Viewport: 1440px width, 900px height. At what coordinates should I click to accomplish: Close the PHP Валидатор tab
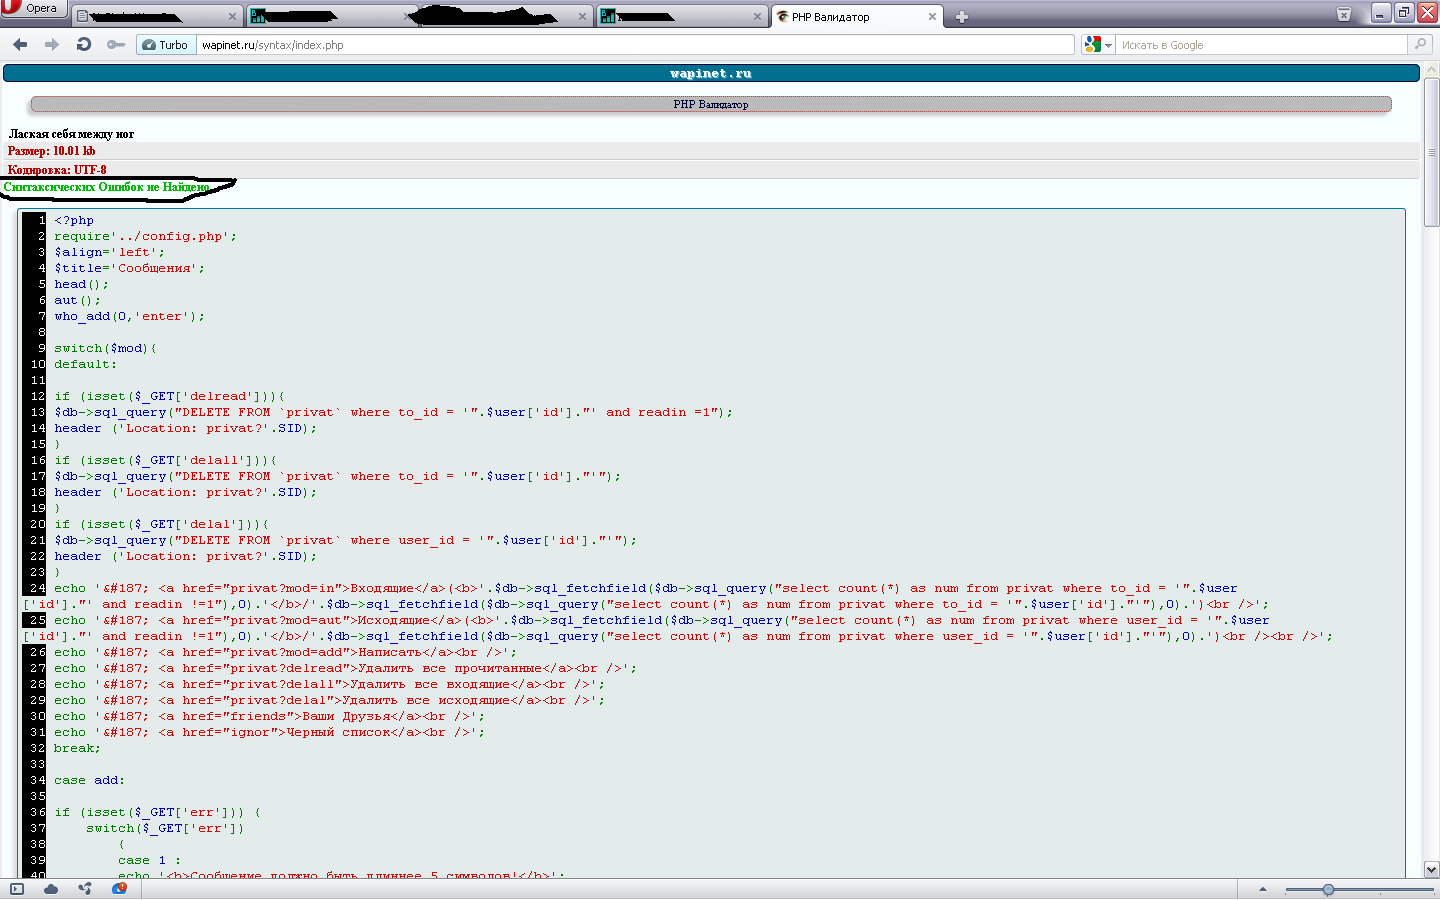(x=932, y=17)
